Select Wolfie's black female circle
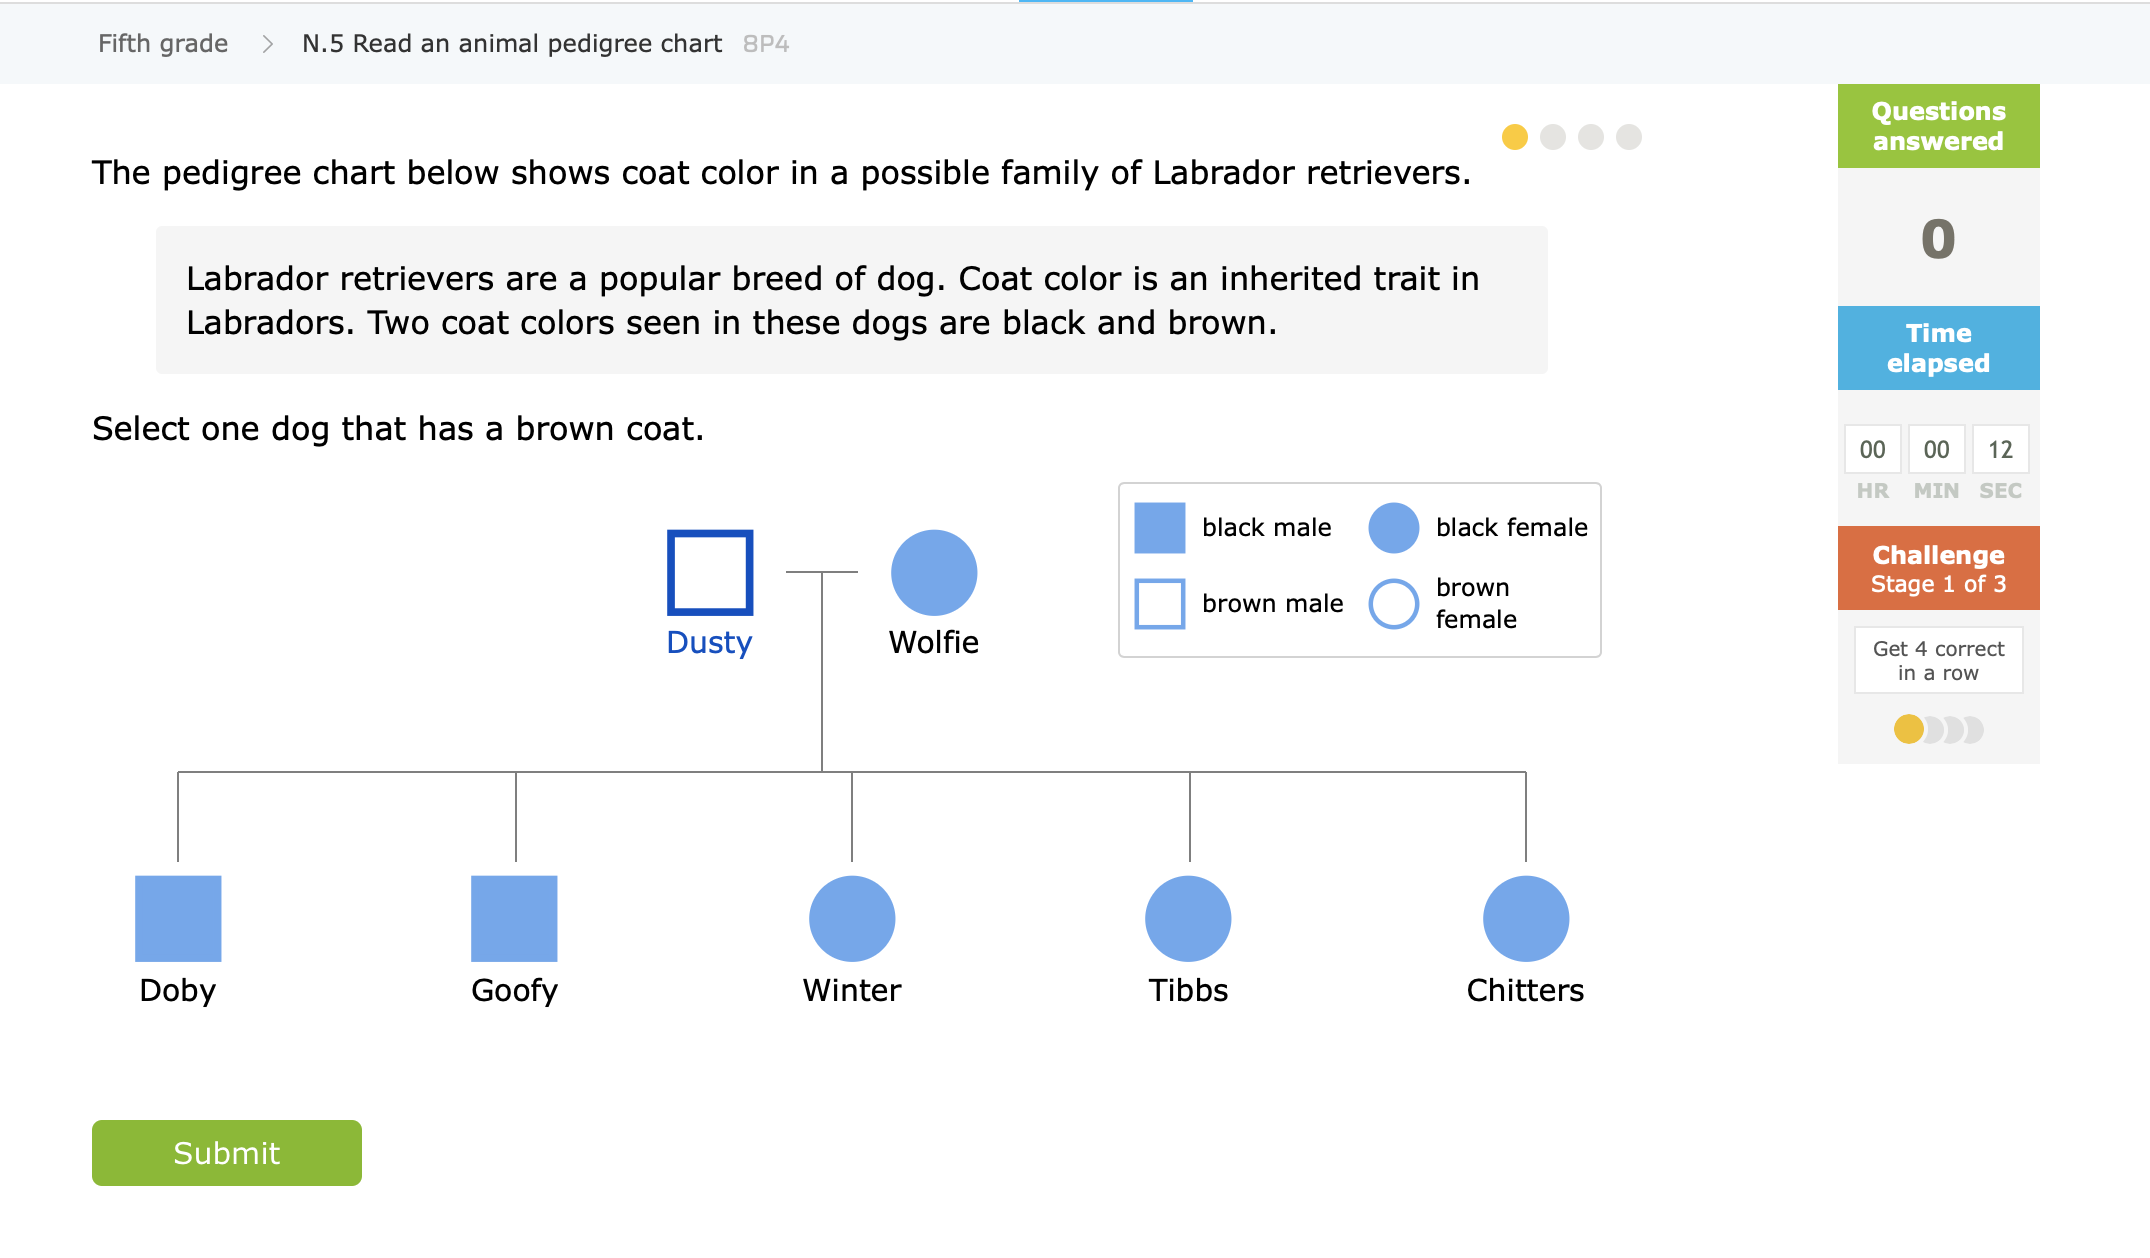The height and width of the screenshot is (1258, 2150). [x=934, y=573]
